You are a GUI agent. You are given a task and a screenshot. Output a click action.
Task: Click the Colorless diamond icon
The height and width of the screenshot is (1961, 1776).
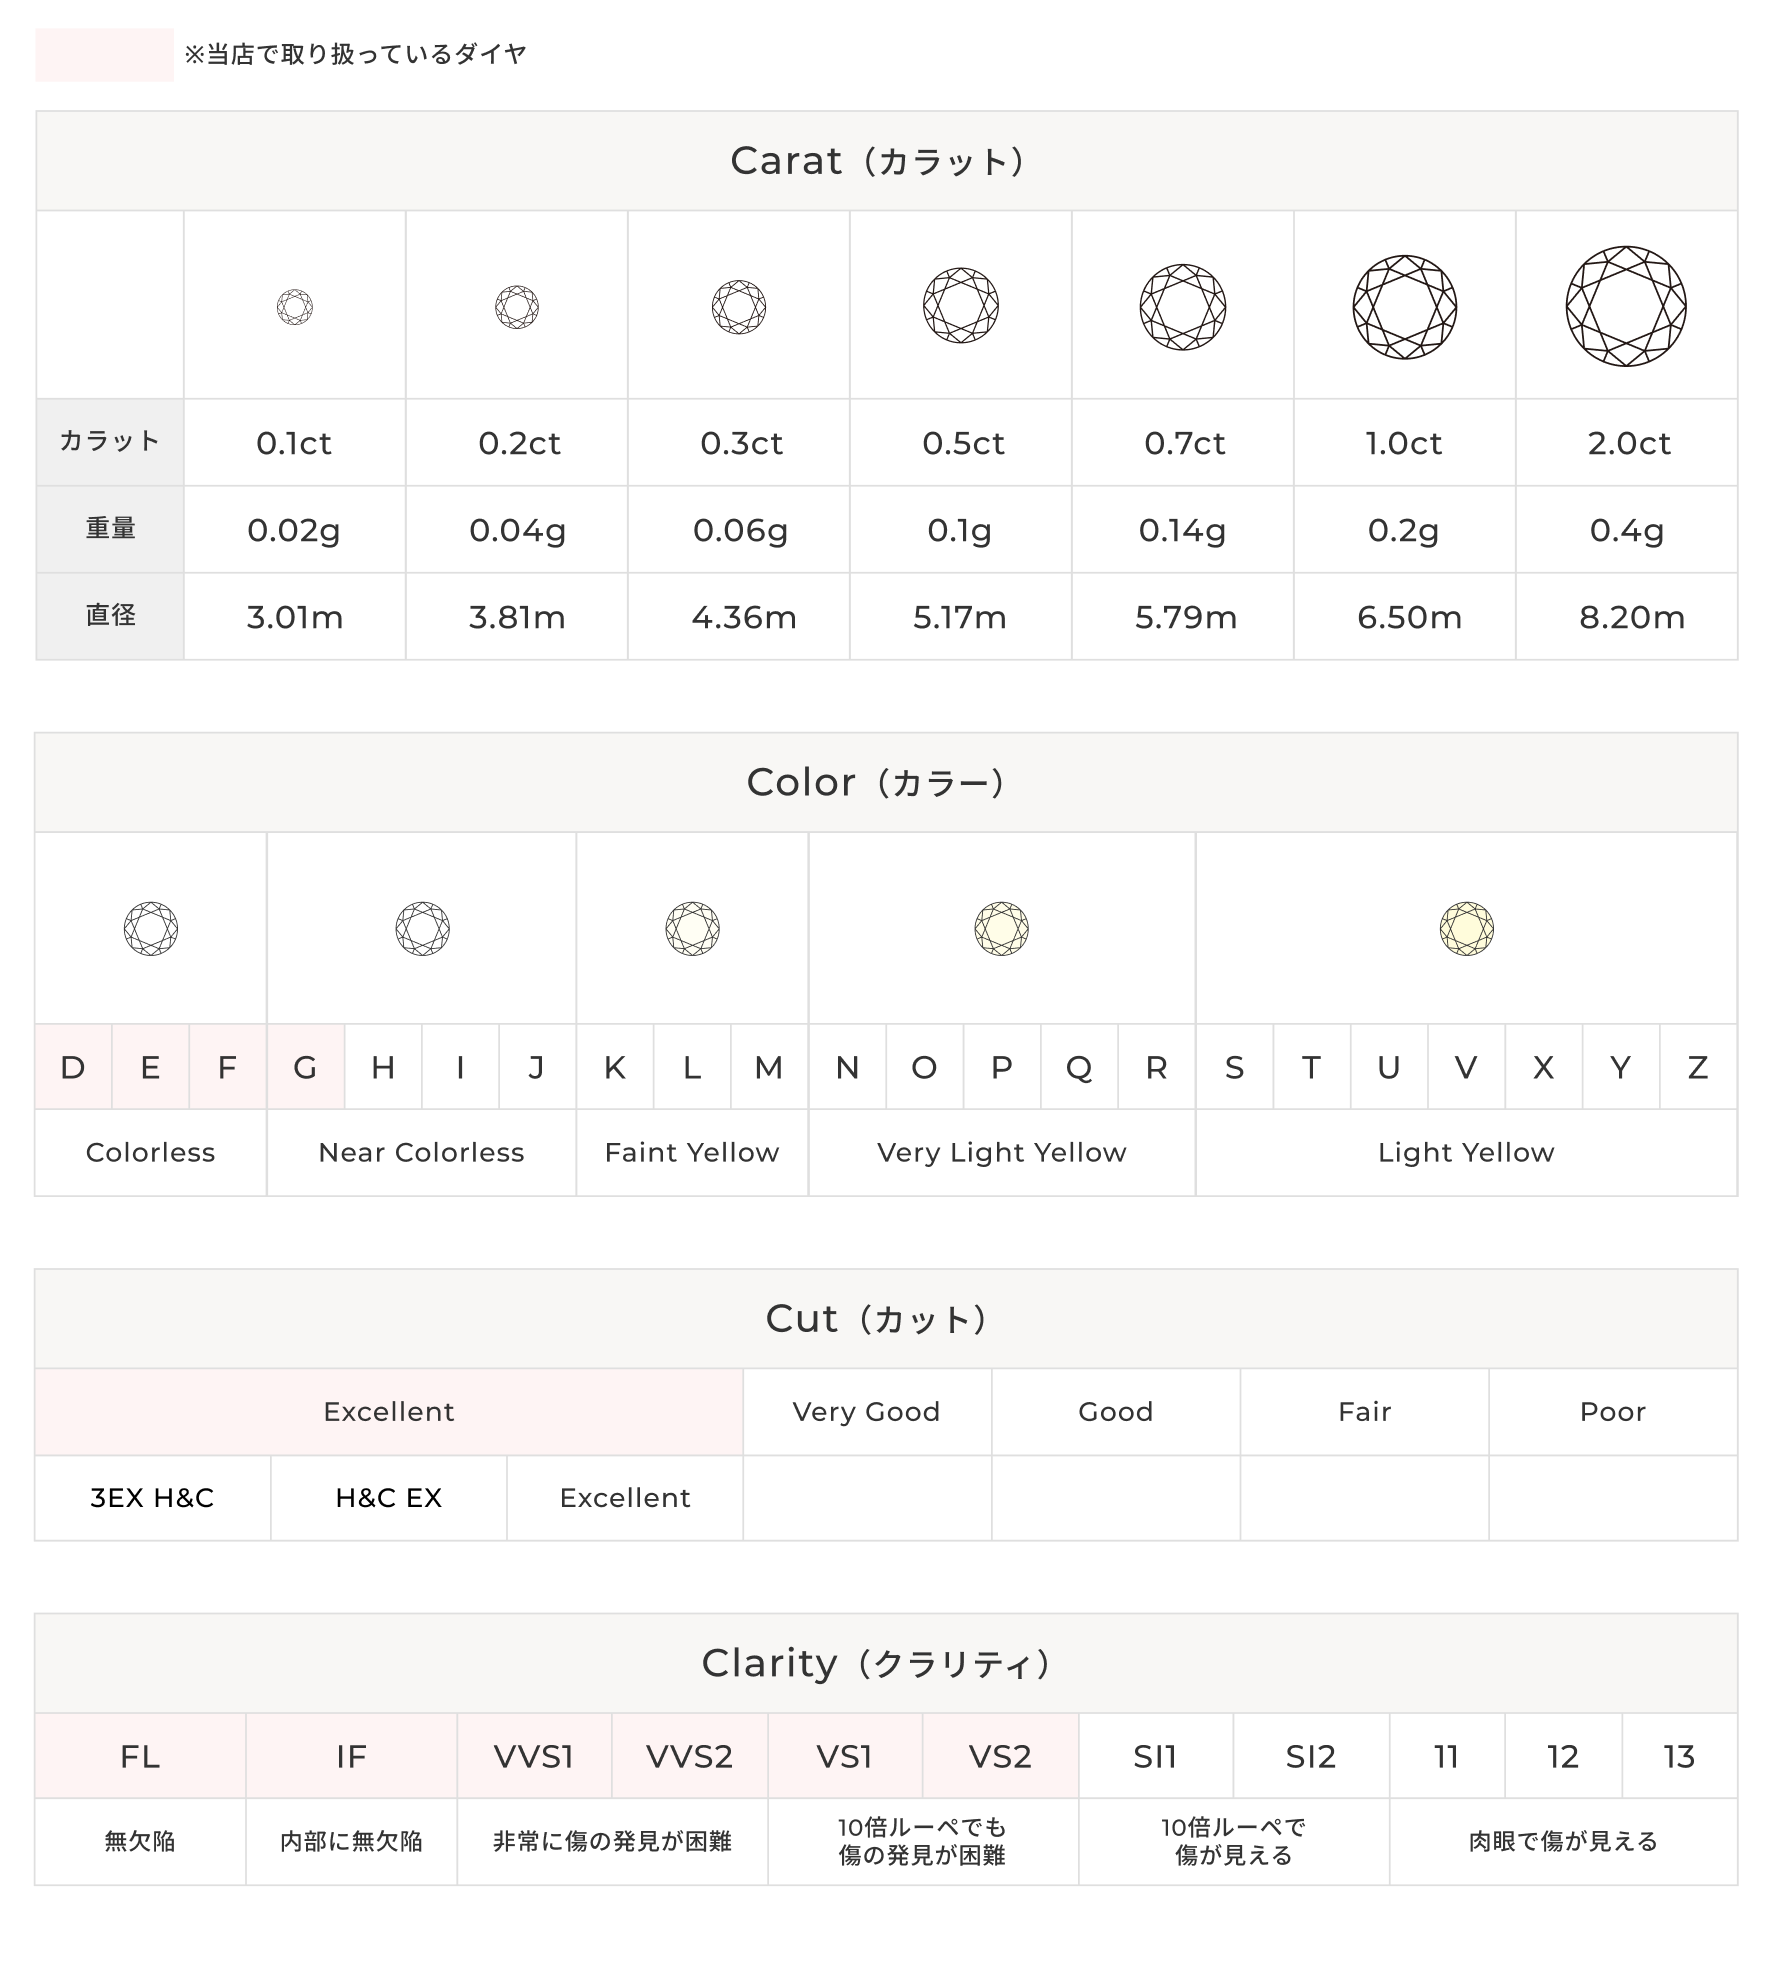[x=151, y=929]
